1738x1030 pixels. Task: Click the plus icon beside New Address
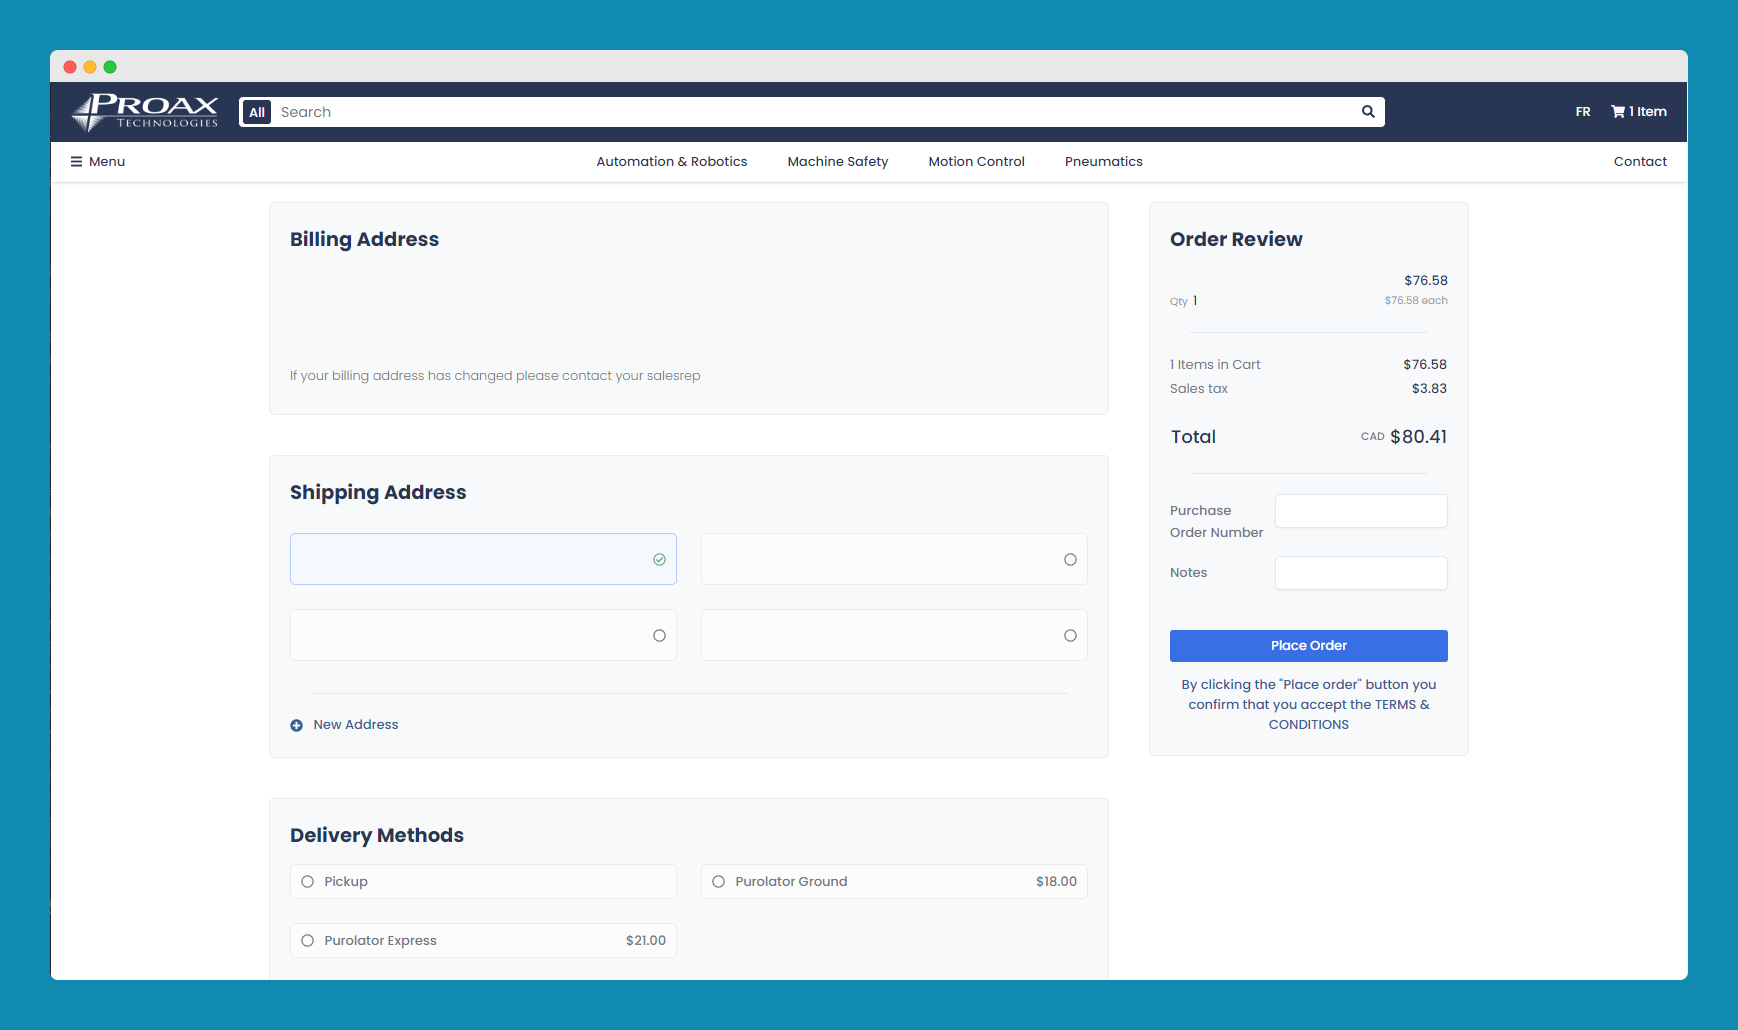(x=296, y=725)
